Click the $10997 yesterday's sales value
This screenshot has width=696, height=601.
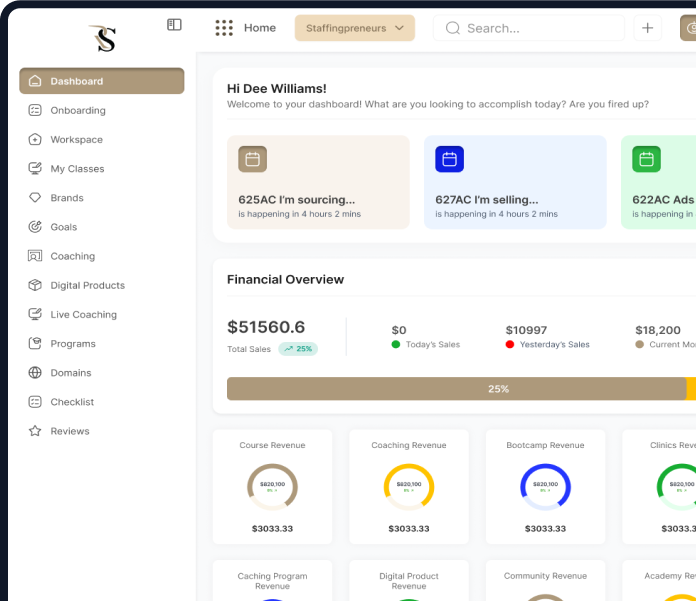pyautogui.click(x=526, y=330)
